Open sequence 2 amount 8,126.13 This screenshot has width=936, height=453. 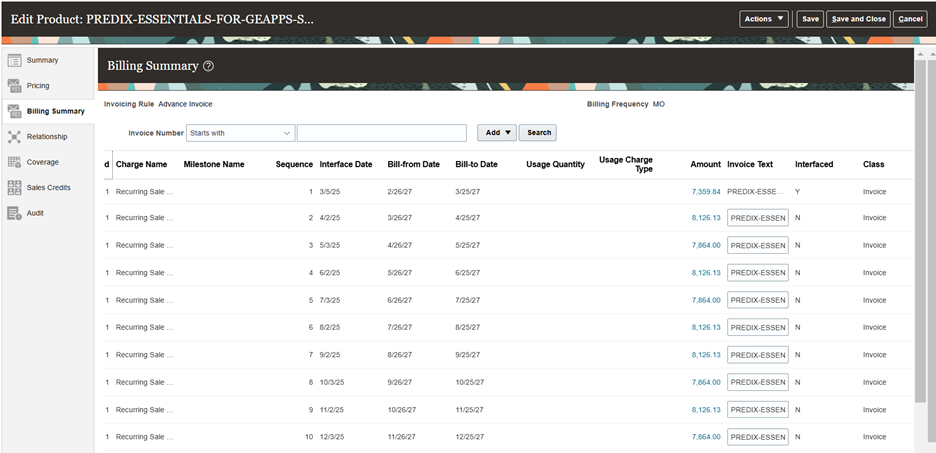pyautogui.click(x=706, y=218)
